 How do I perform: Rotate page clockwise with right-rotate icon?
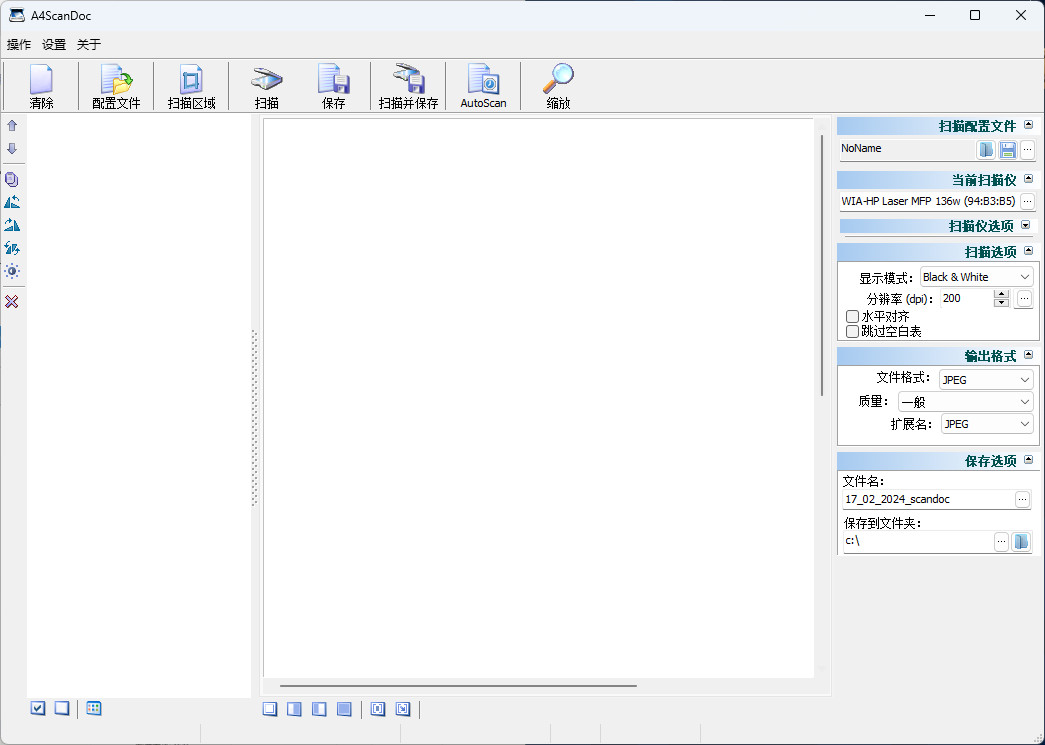click(12, 225)
